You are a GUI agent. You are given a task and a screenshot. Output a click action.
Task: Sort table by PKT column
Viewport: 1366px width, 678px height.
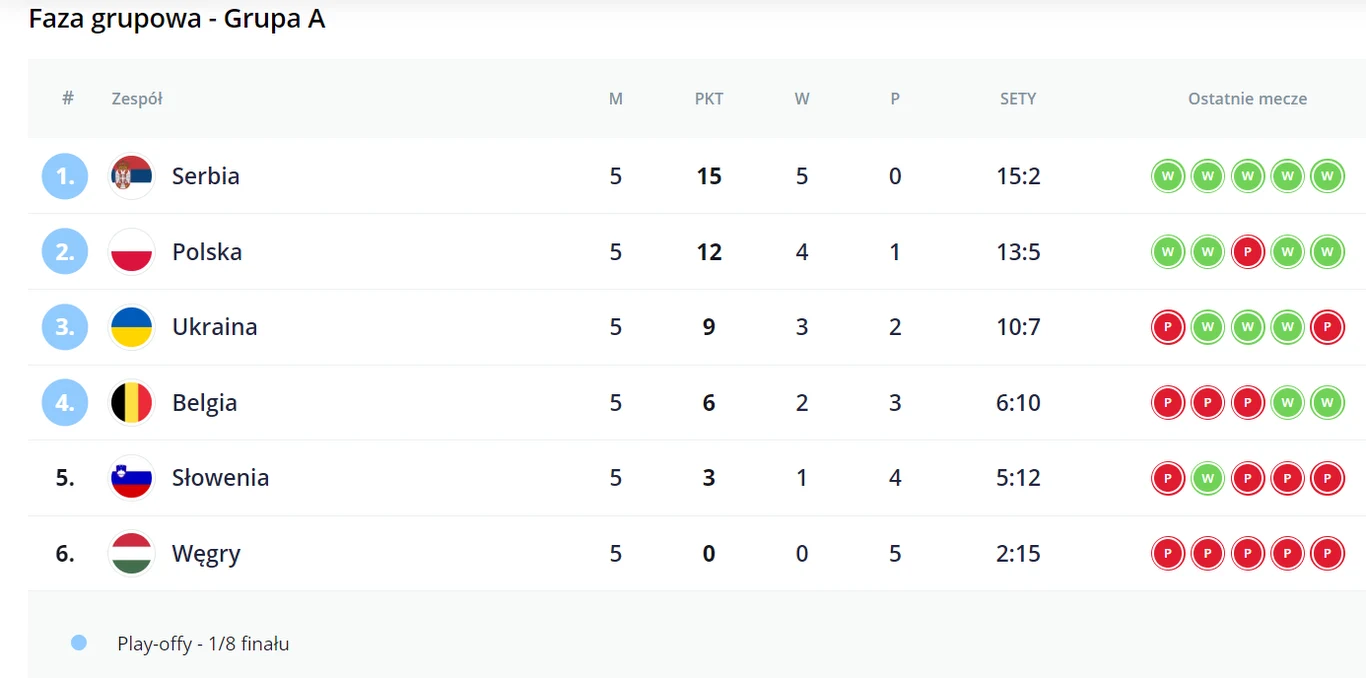[x=709, y=99]
